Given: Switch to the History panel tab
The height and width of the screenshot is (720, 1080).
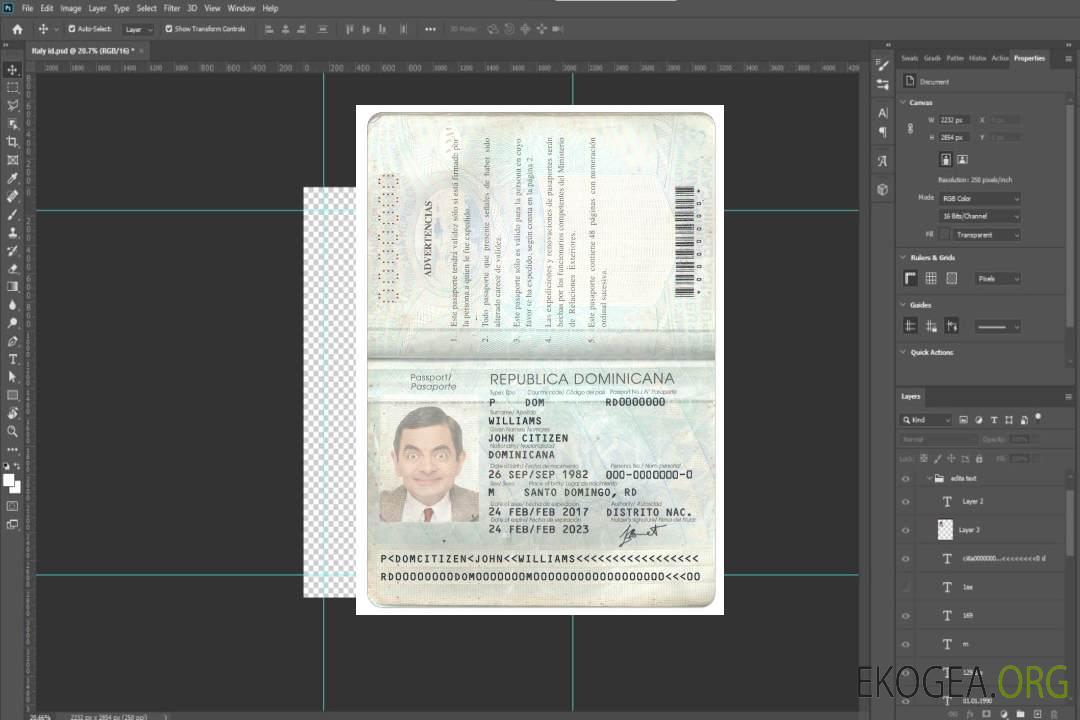Looking at the screenshot, I should (977, 58).
